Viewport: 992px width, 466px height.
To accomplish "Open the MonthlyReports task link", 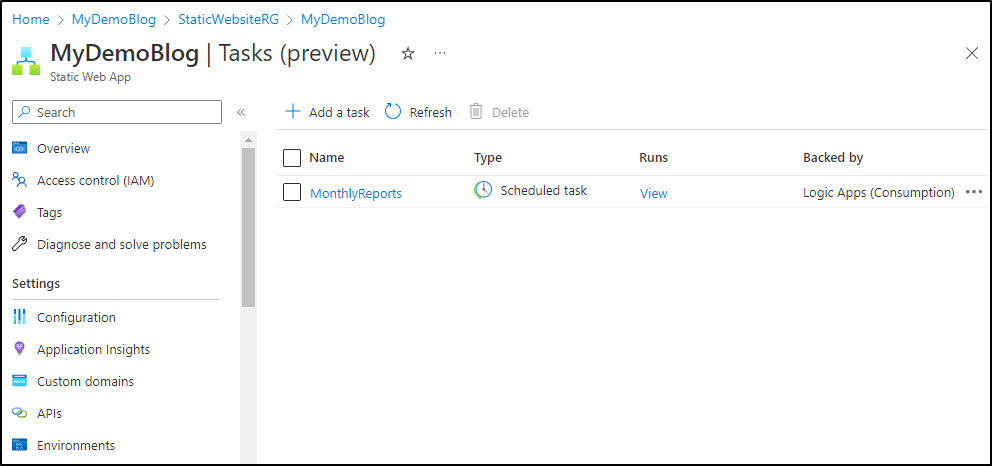I will [356, 193].
